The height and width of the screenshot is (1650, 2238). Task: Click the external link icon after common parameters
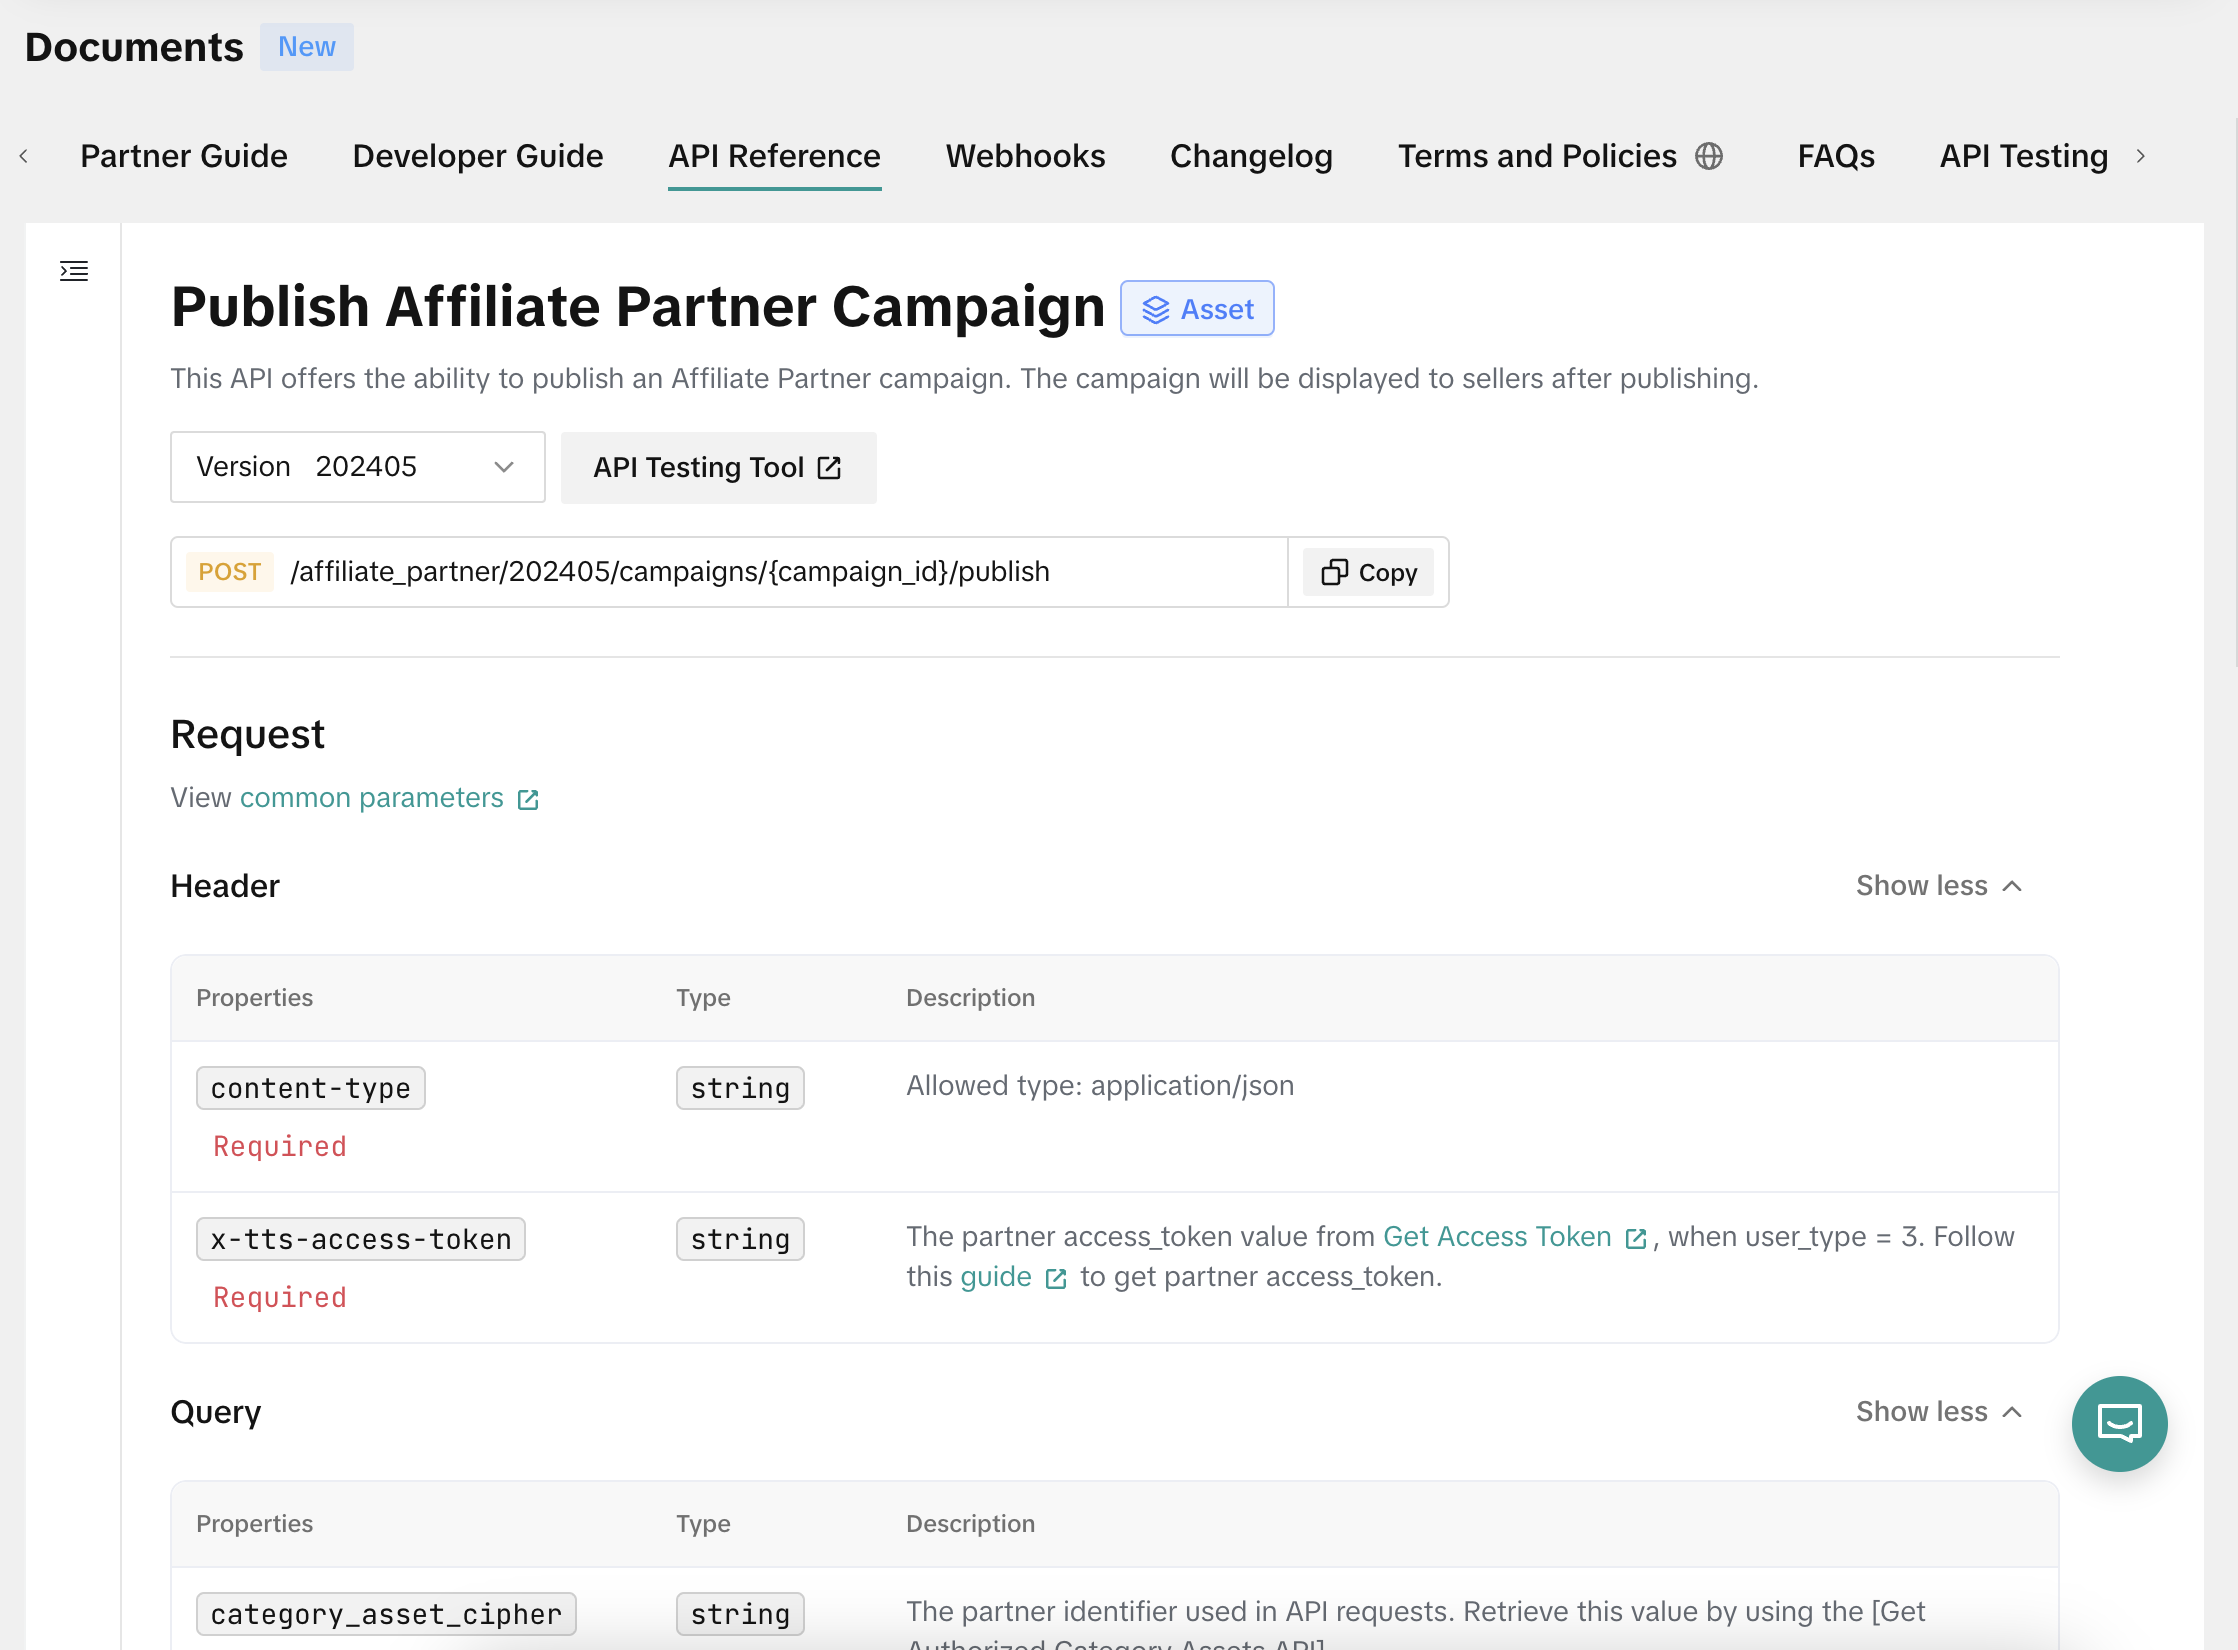point(528,799)
